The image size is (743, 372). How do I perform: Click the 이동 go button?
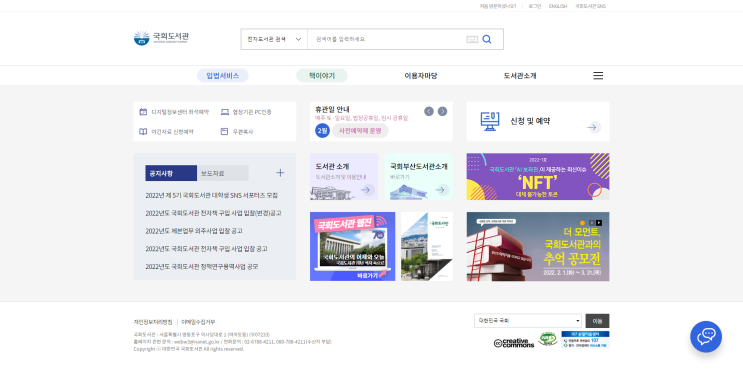pyautogui.click(x=597, y=321)
